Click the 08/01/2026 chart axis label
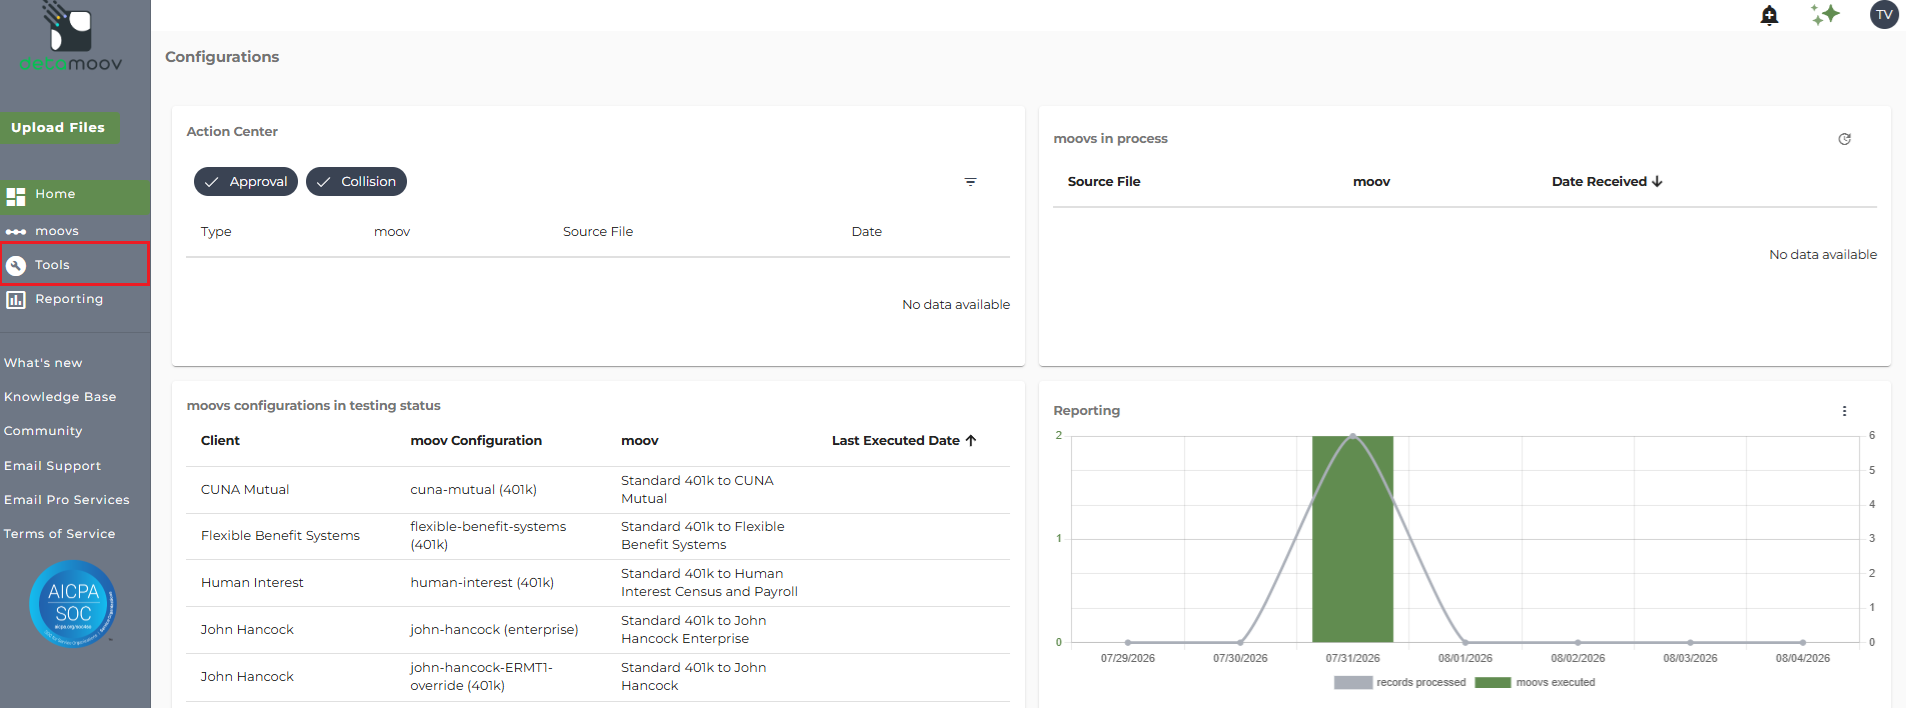 coord(1465,658)
